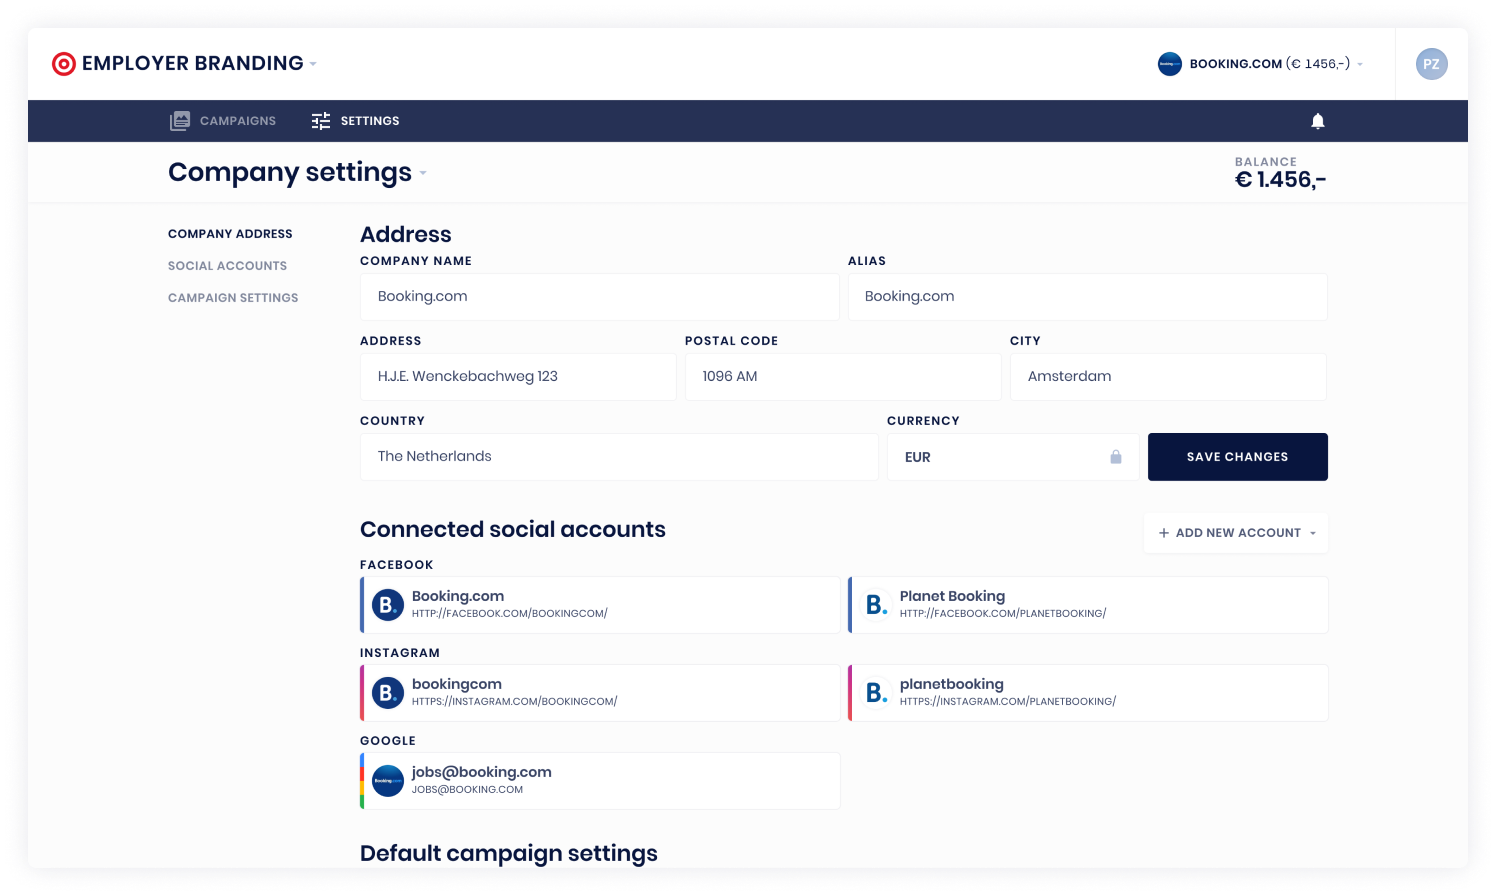Open the Booking.com Facebook account card
This screenshot has height=896, width=1496.
(600, 605)
